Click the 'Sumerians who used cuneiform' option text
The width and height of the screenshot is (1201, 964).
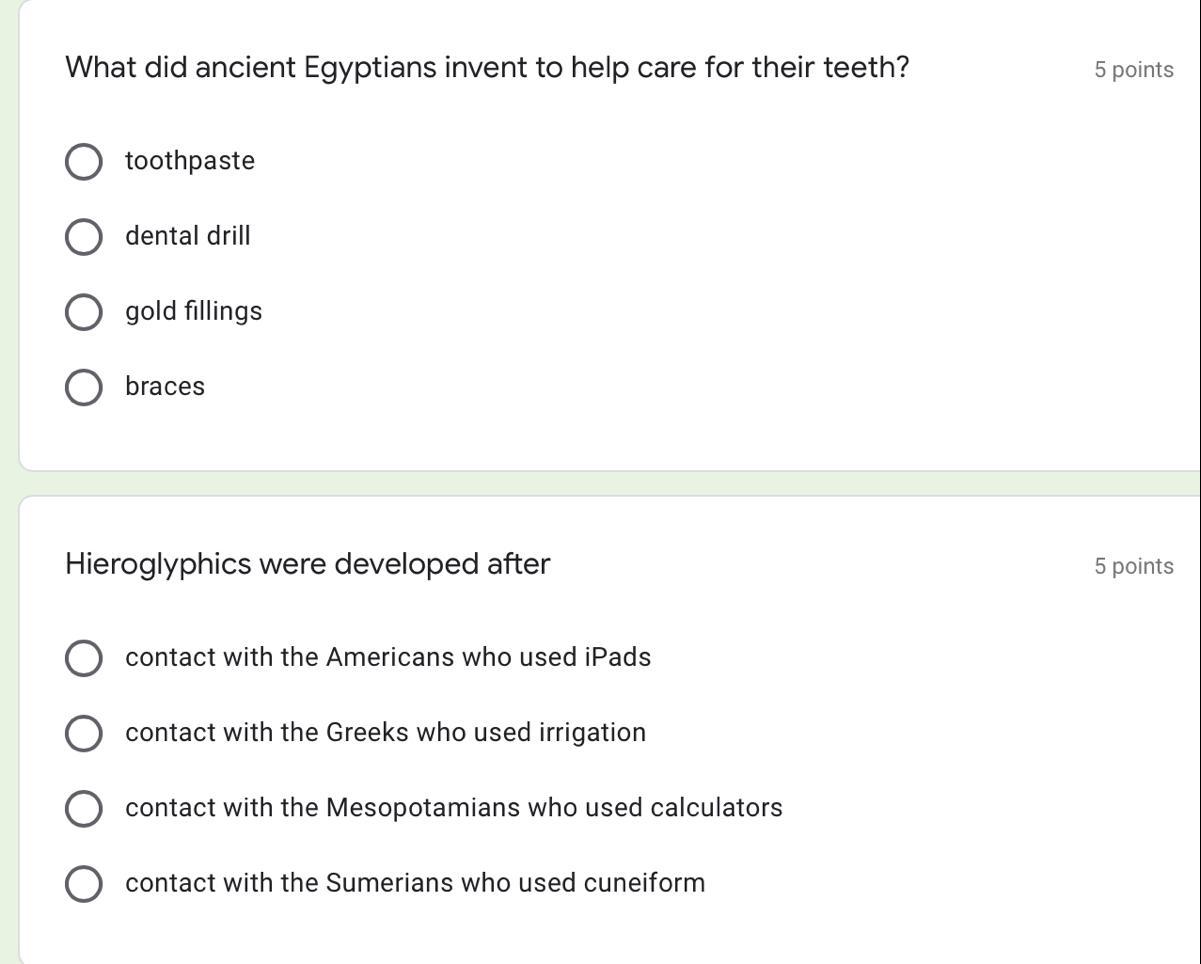click(415, 882)
